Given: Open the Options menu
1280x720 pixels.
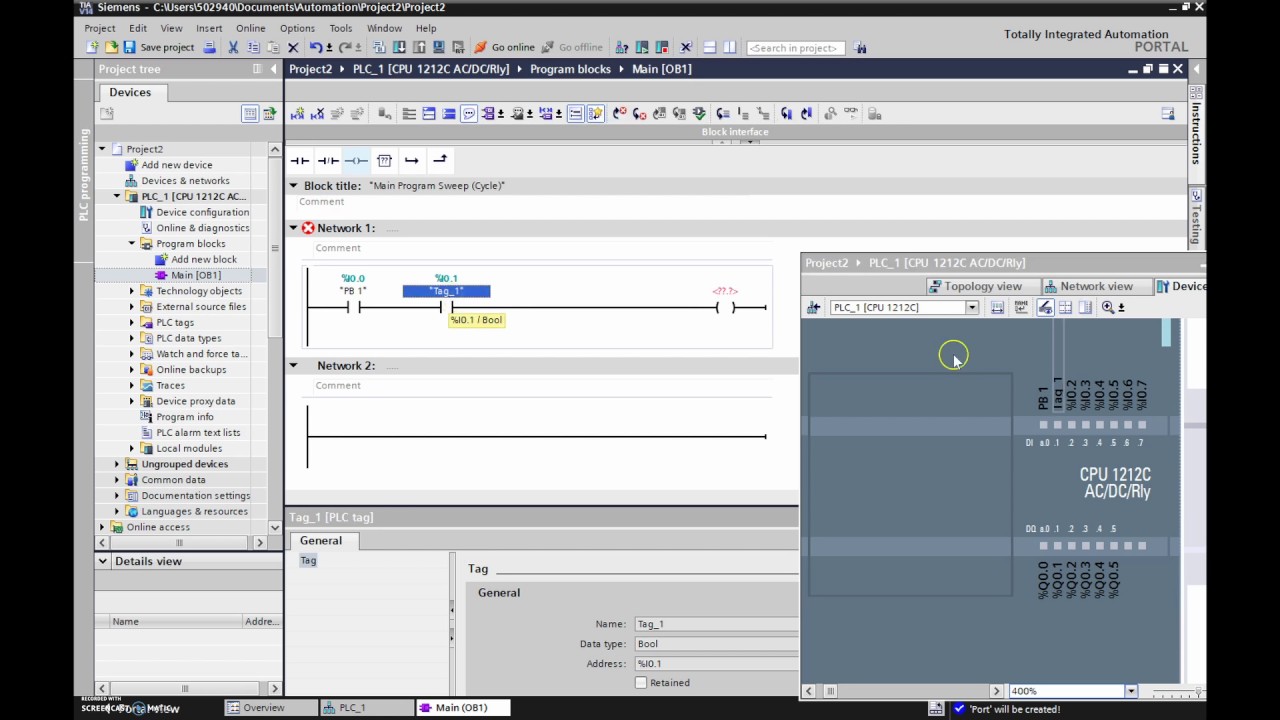Looking at the screenshot, I should click(x=297, y=28).
